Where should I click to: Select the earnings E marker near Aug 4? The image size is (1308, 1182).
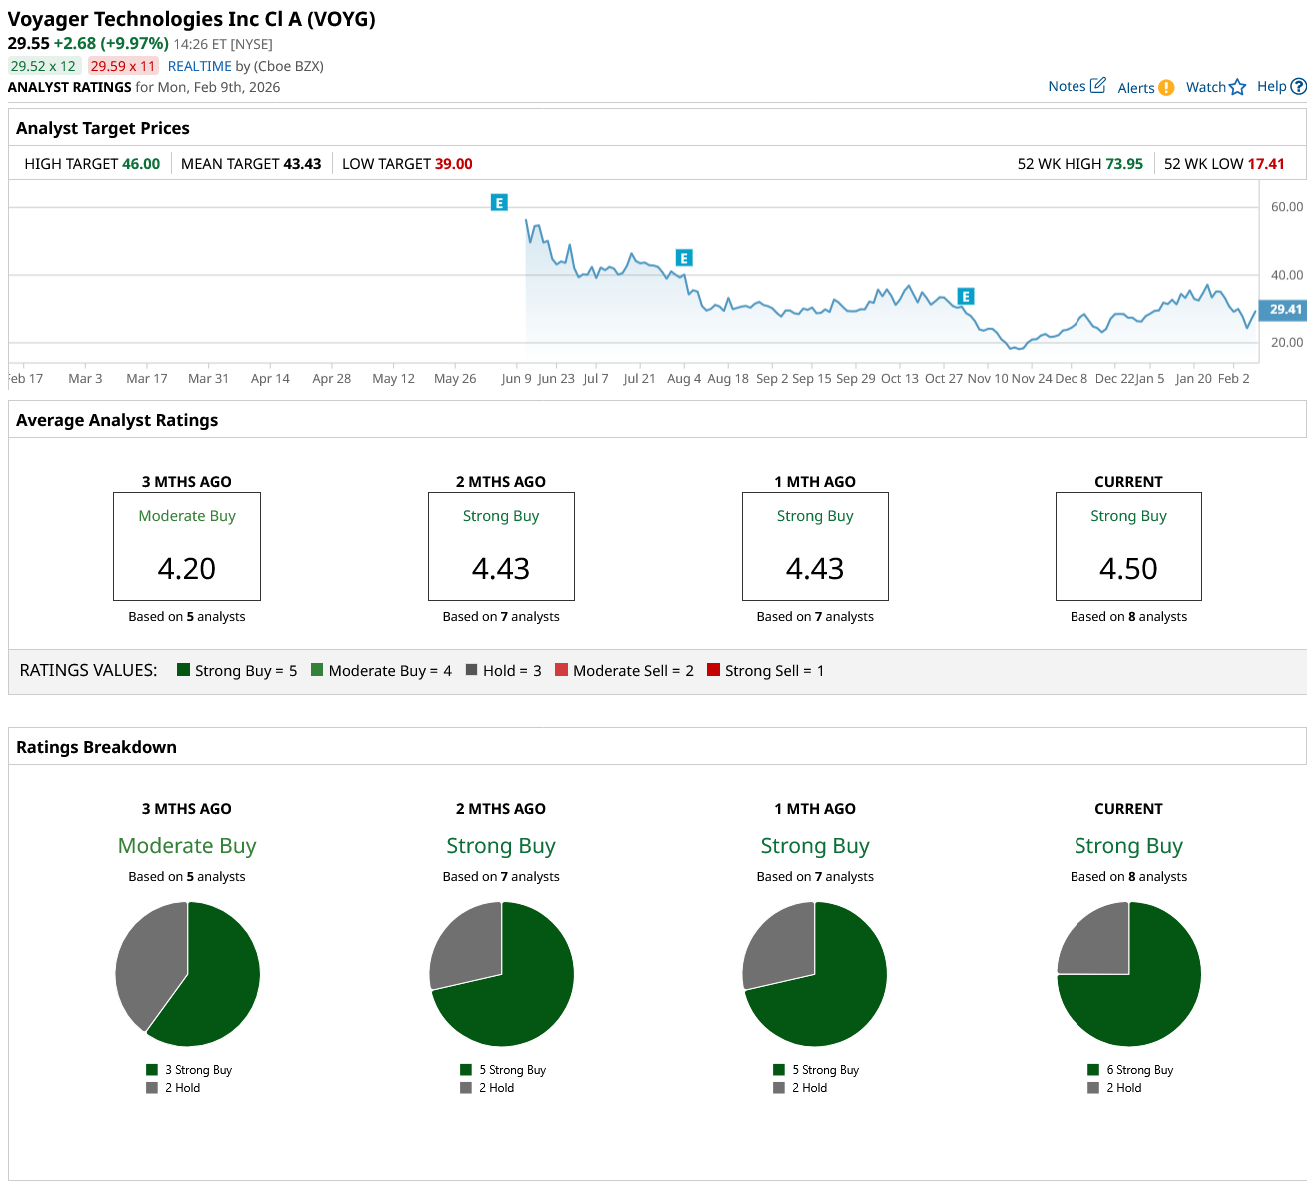pyautogui.click(x=684, y=258)
